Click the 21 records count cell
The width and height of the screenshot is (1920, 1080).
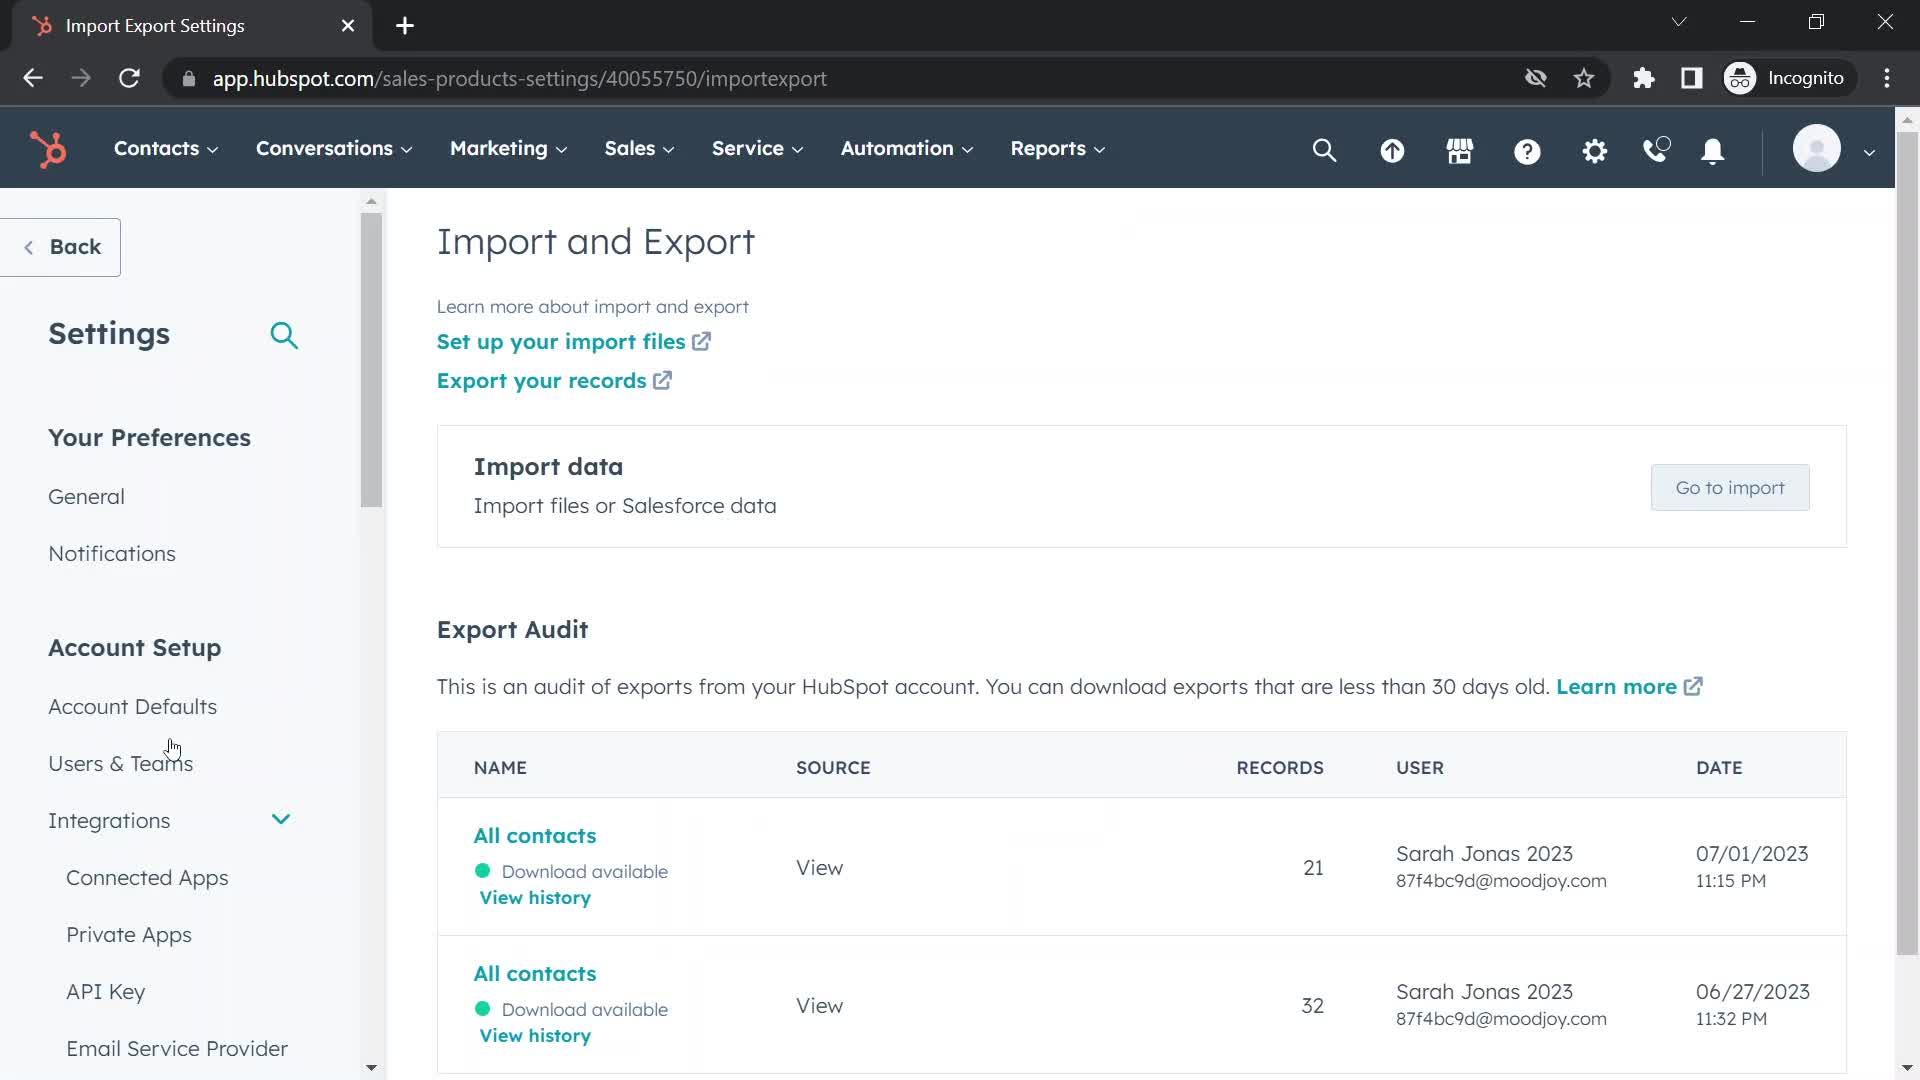(1313, 868)
